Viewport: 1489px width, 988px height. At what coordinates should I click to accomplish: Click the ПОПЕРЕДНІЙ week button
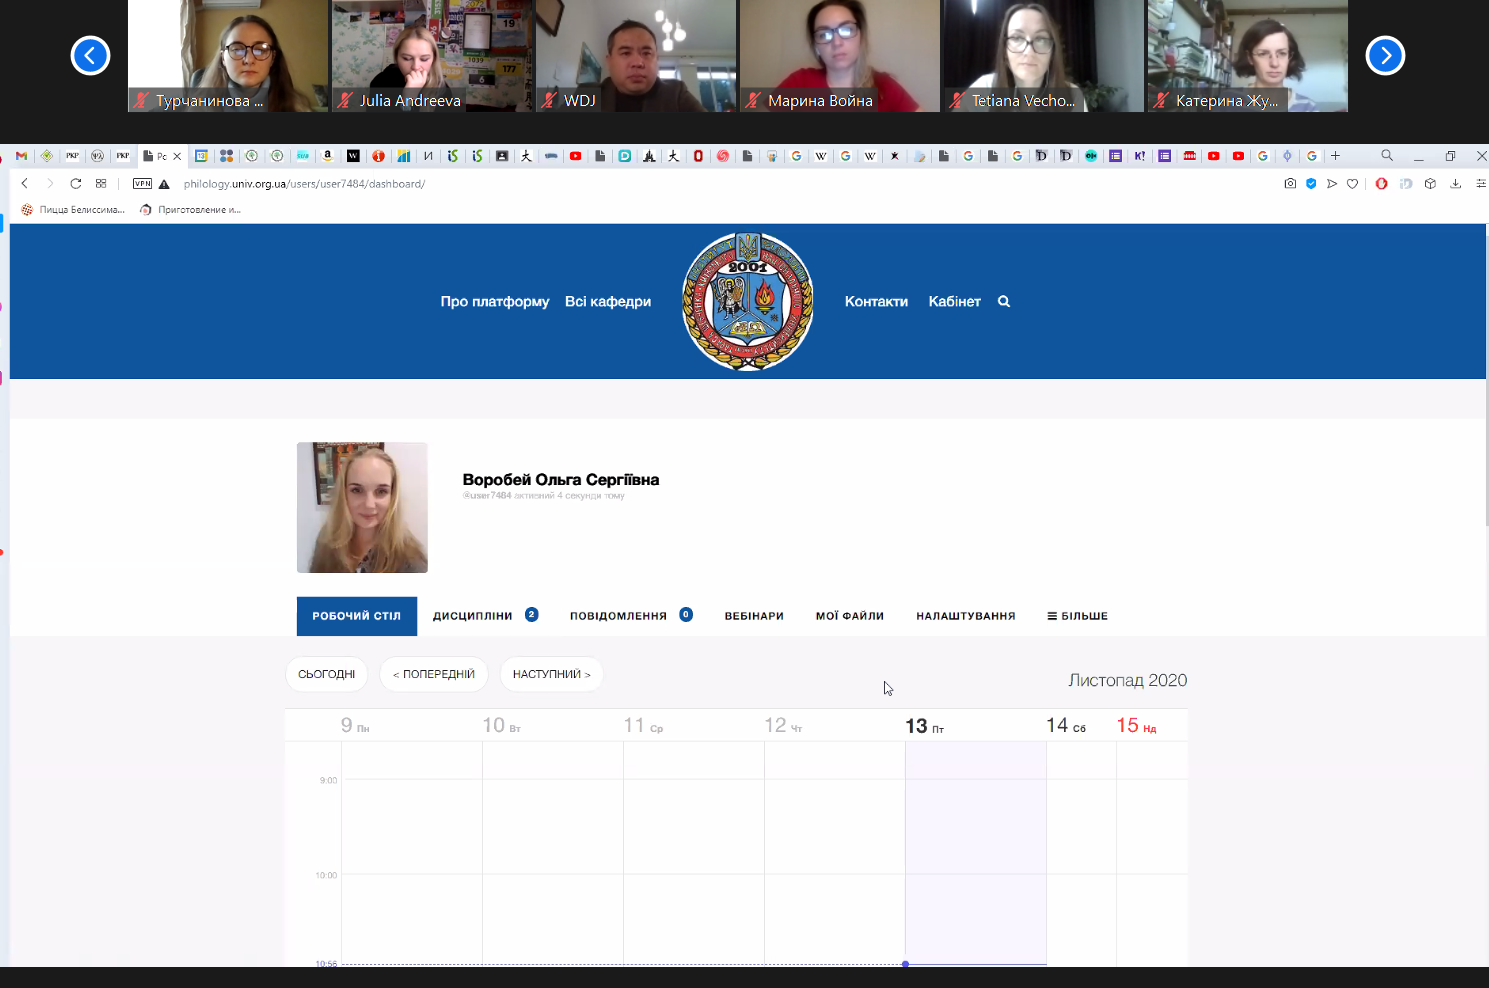coord(434,674)
